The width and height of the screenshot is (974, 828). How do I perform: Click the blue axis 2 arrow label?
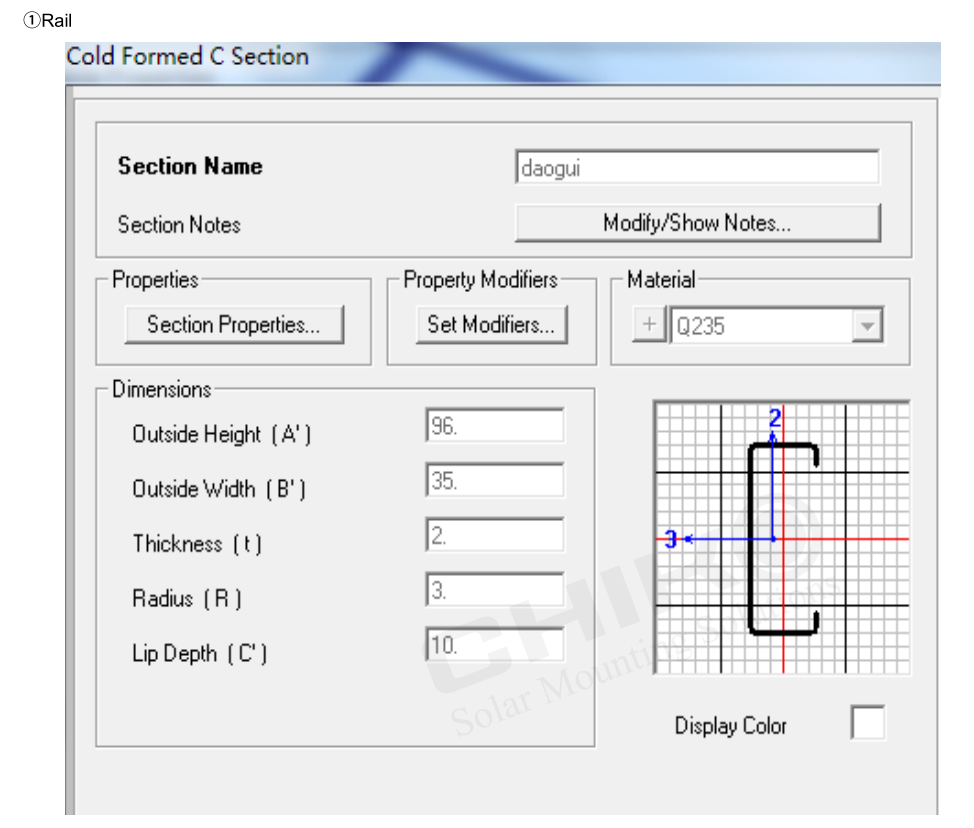[774, 419]
